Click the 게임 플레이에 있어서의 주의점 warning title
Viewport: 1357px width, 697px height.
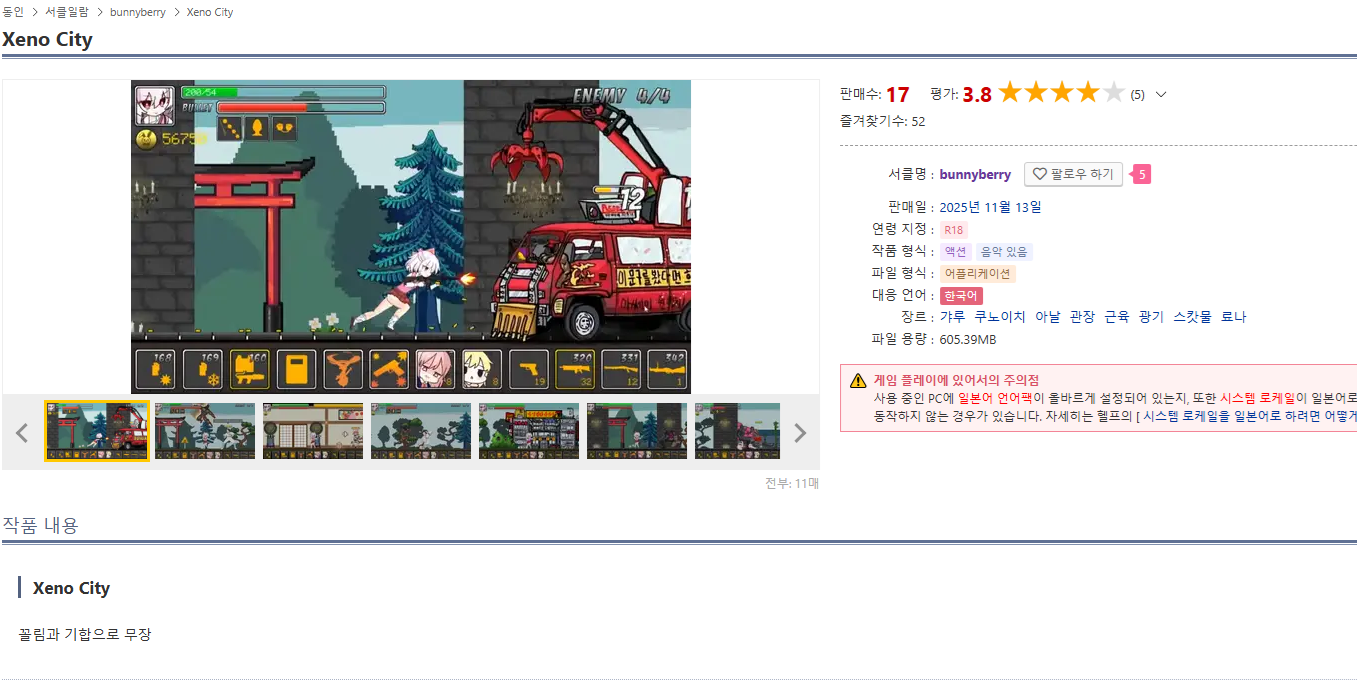coord(956,380)
